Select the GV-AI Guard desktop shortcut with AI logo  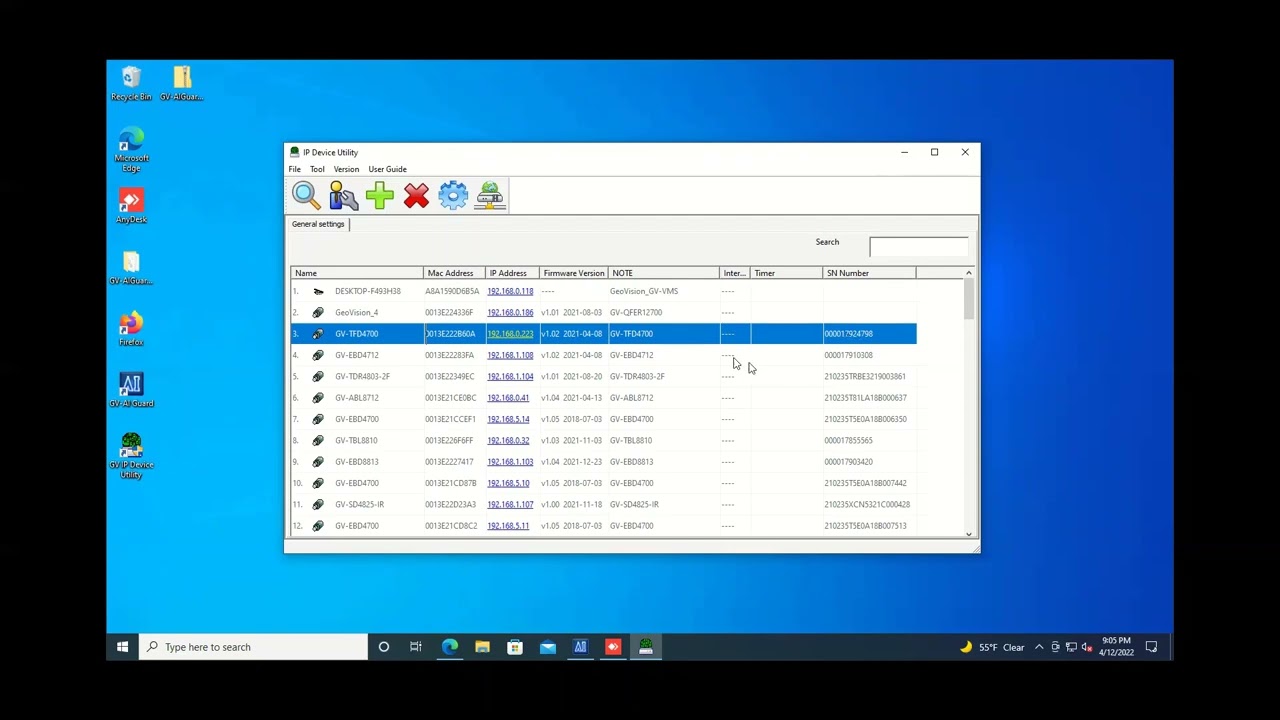[x=131, y=390]
